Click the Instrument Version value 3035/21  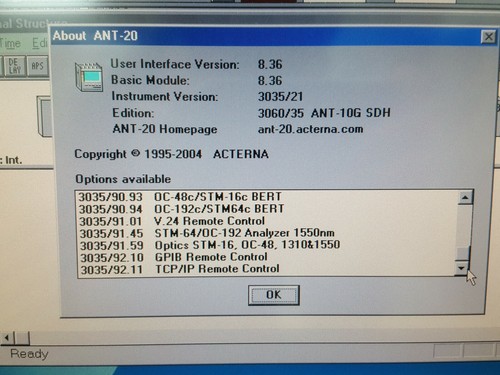click(x=280, y=97)
